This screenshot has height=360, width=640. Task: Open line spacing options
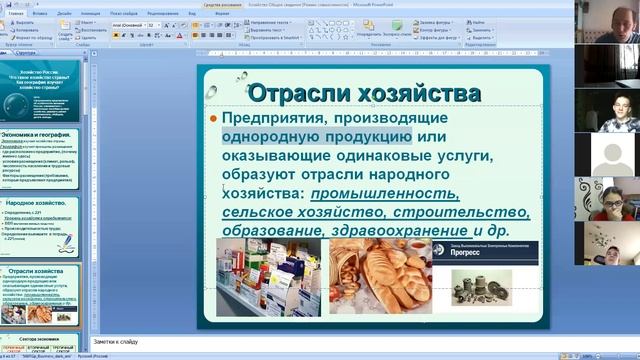237,25
